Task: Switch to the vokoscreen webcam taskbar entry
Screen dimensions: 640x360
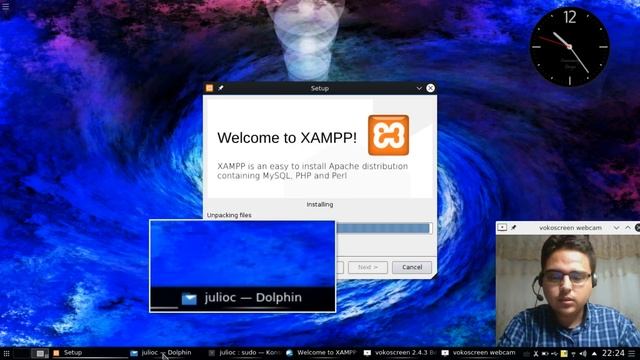Action: point(478,353)
